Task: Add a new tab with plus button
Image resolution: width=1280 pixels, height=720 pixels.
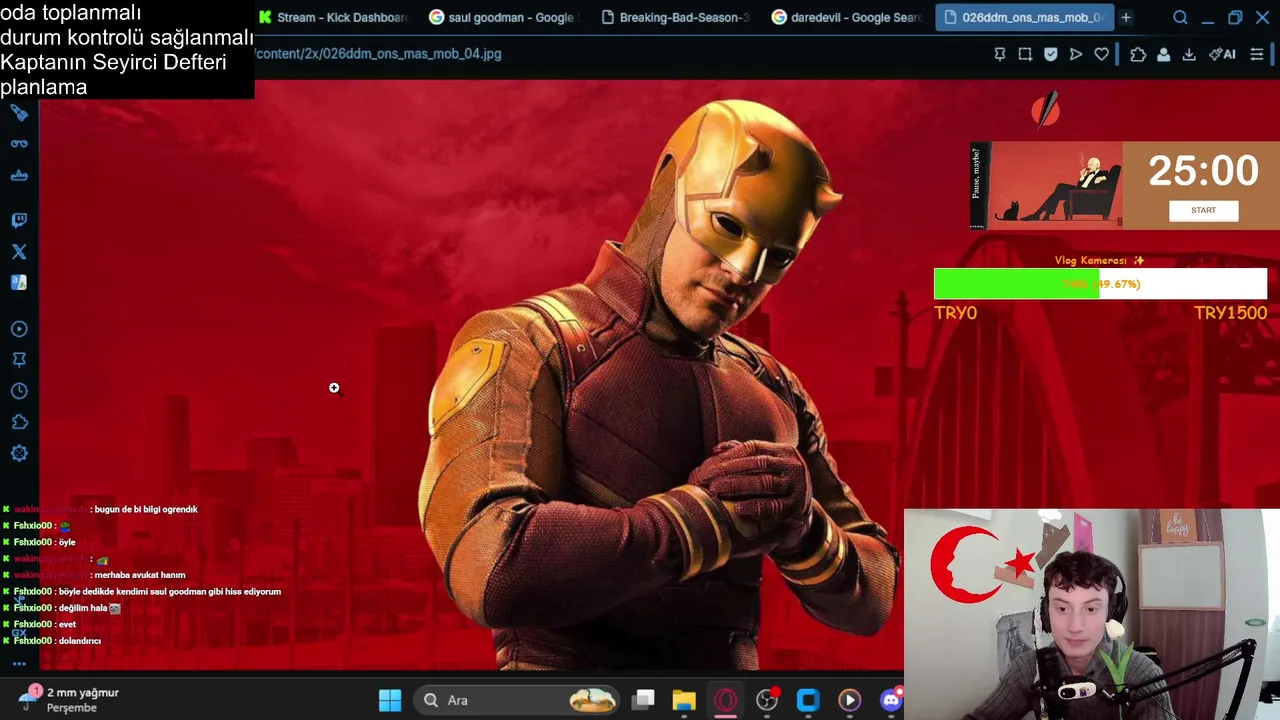Action: pyautogui.click(x=1126, y=17)
